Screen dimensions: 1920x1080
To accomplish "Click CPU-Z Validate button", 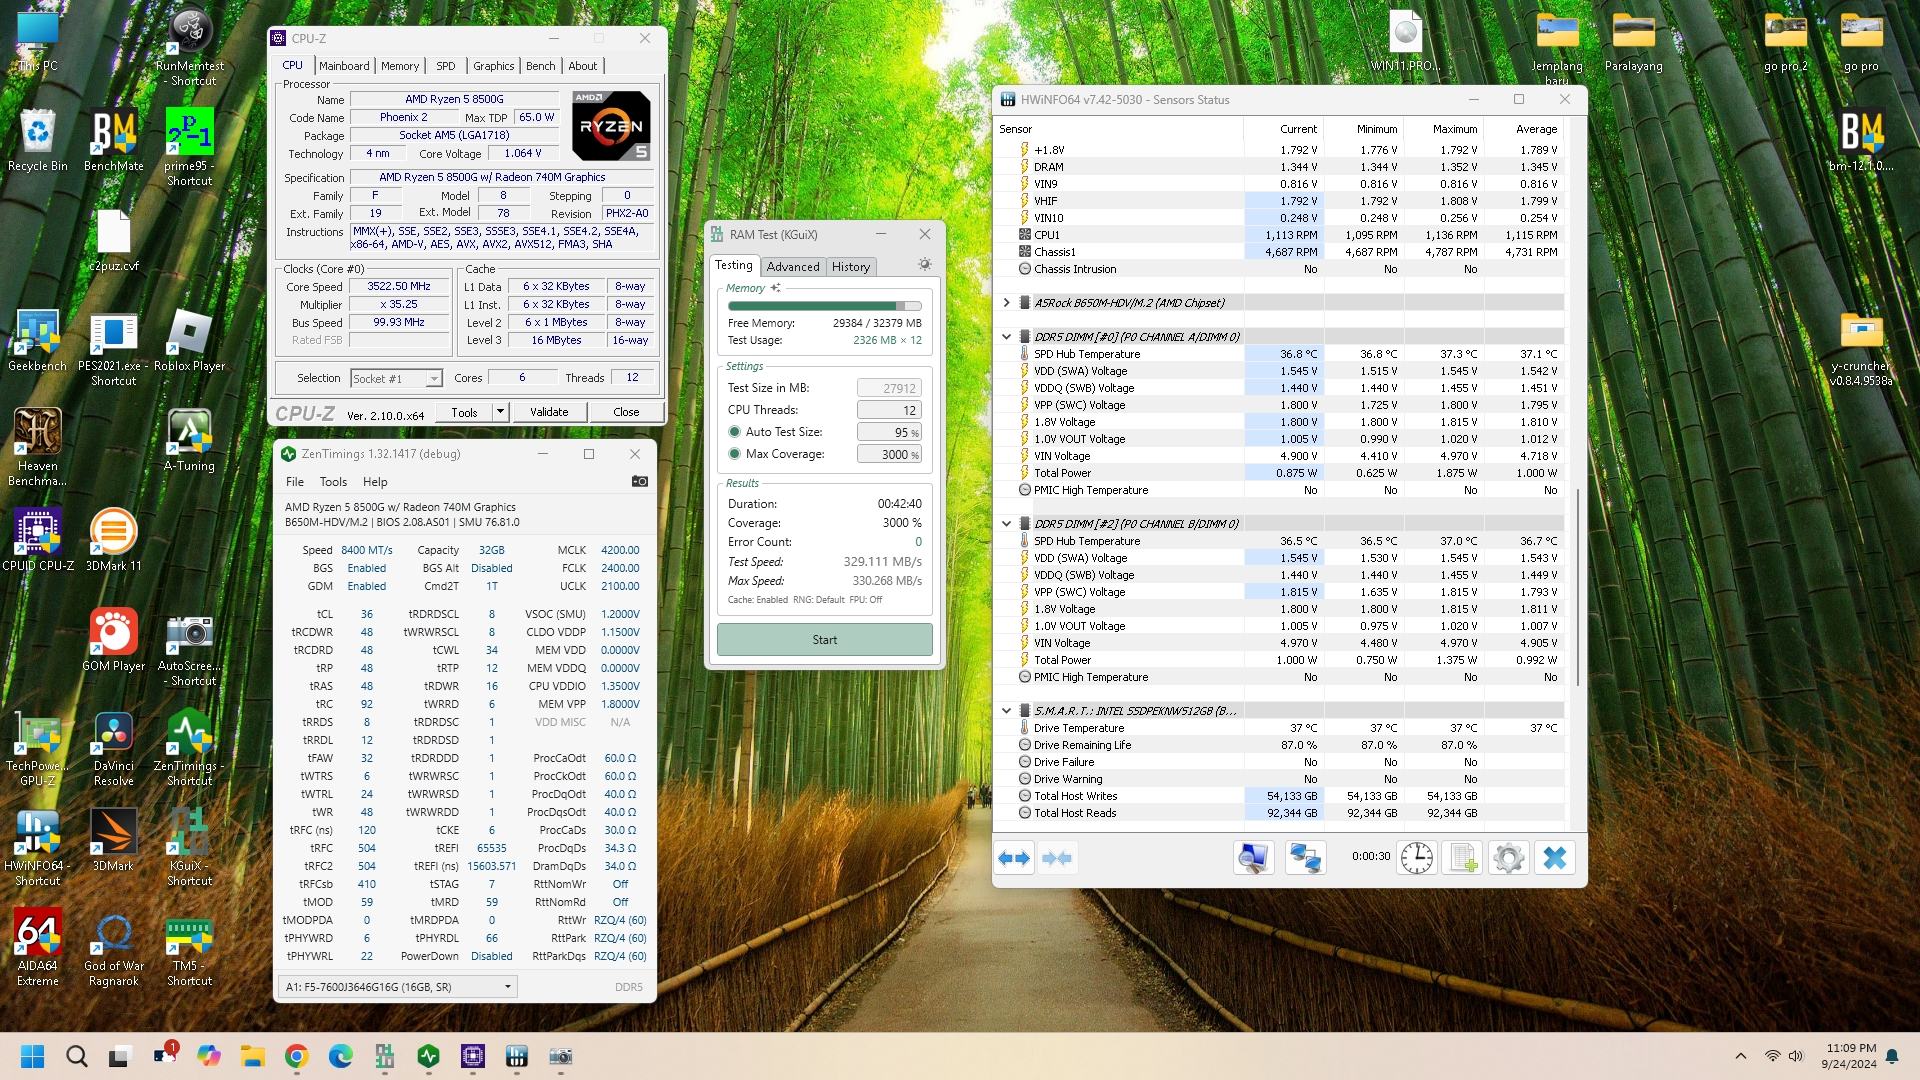I will [x=548, y=412].
